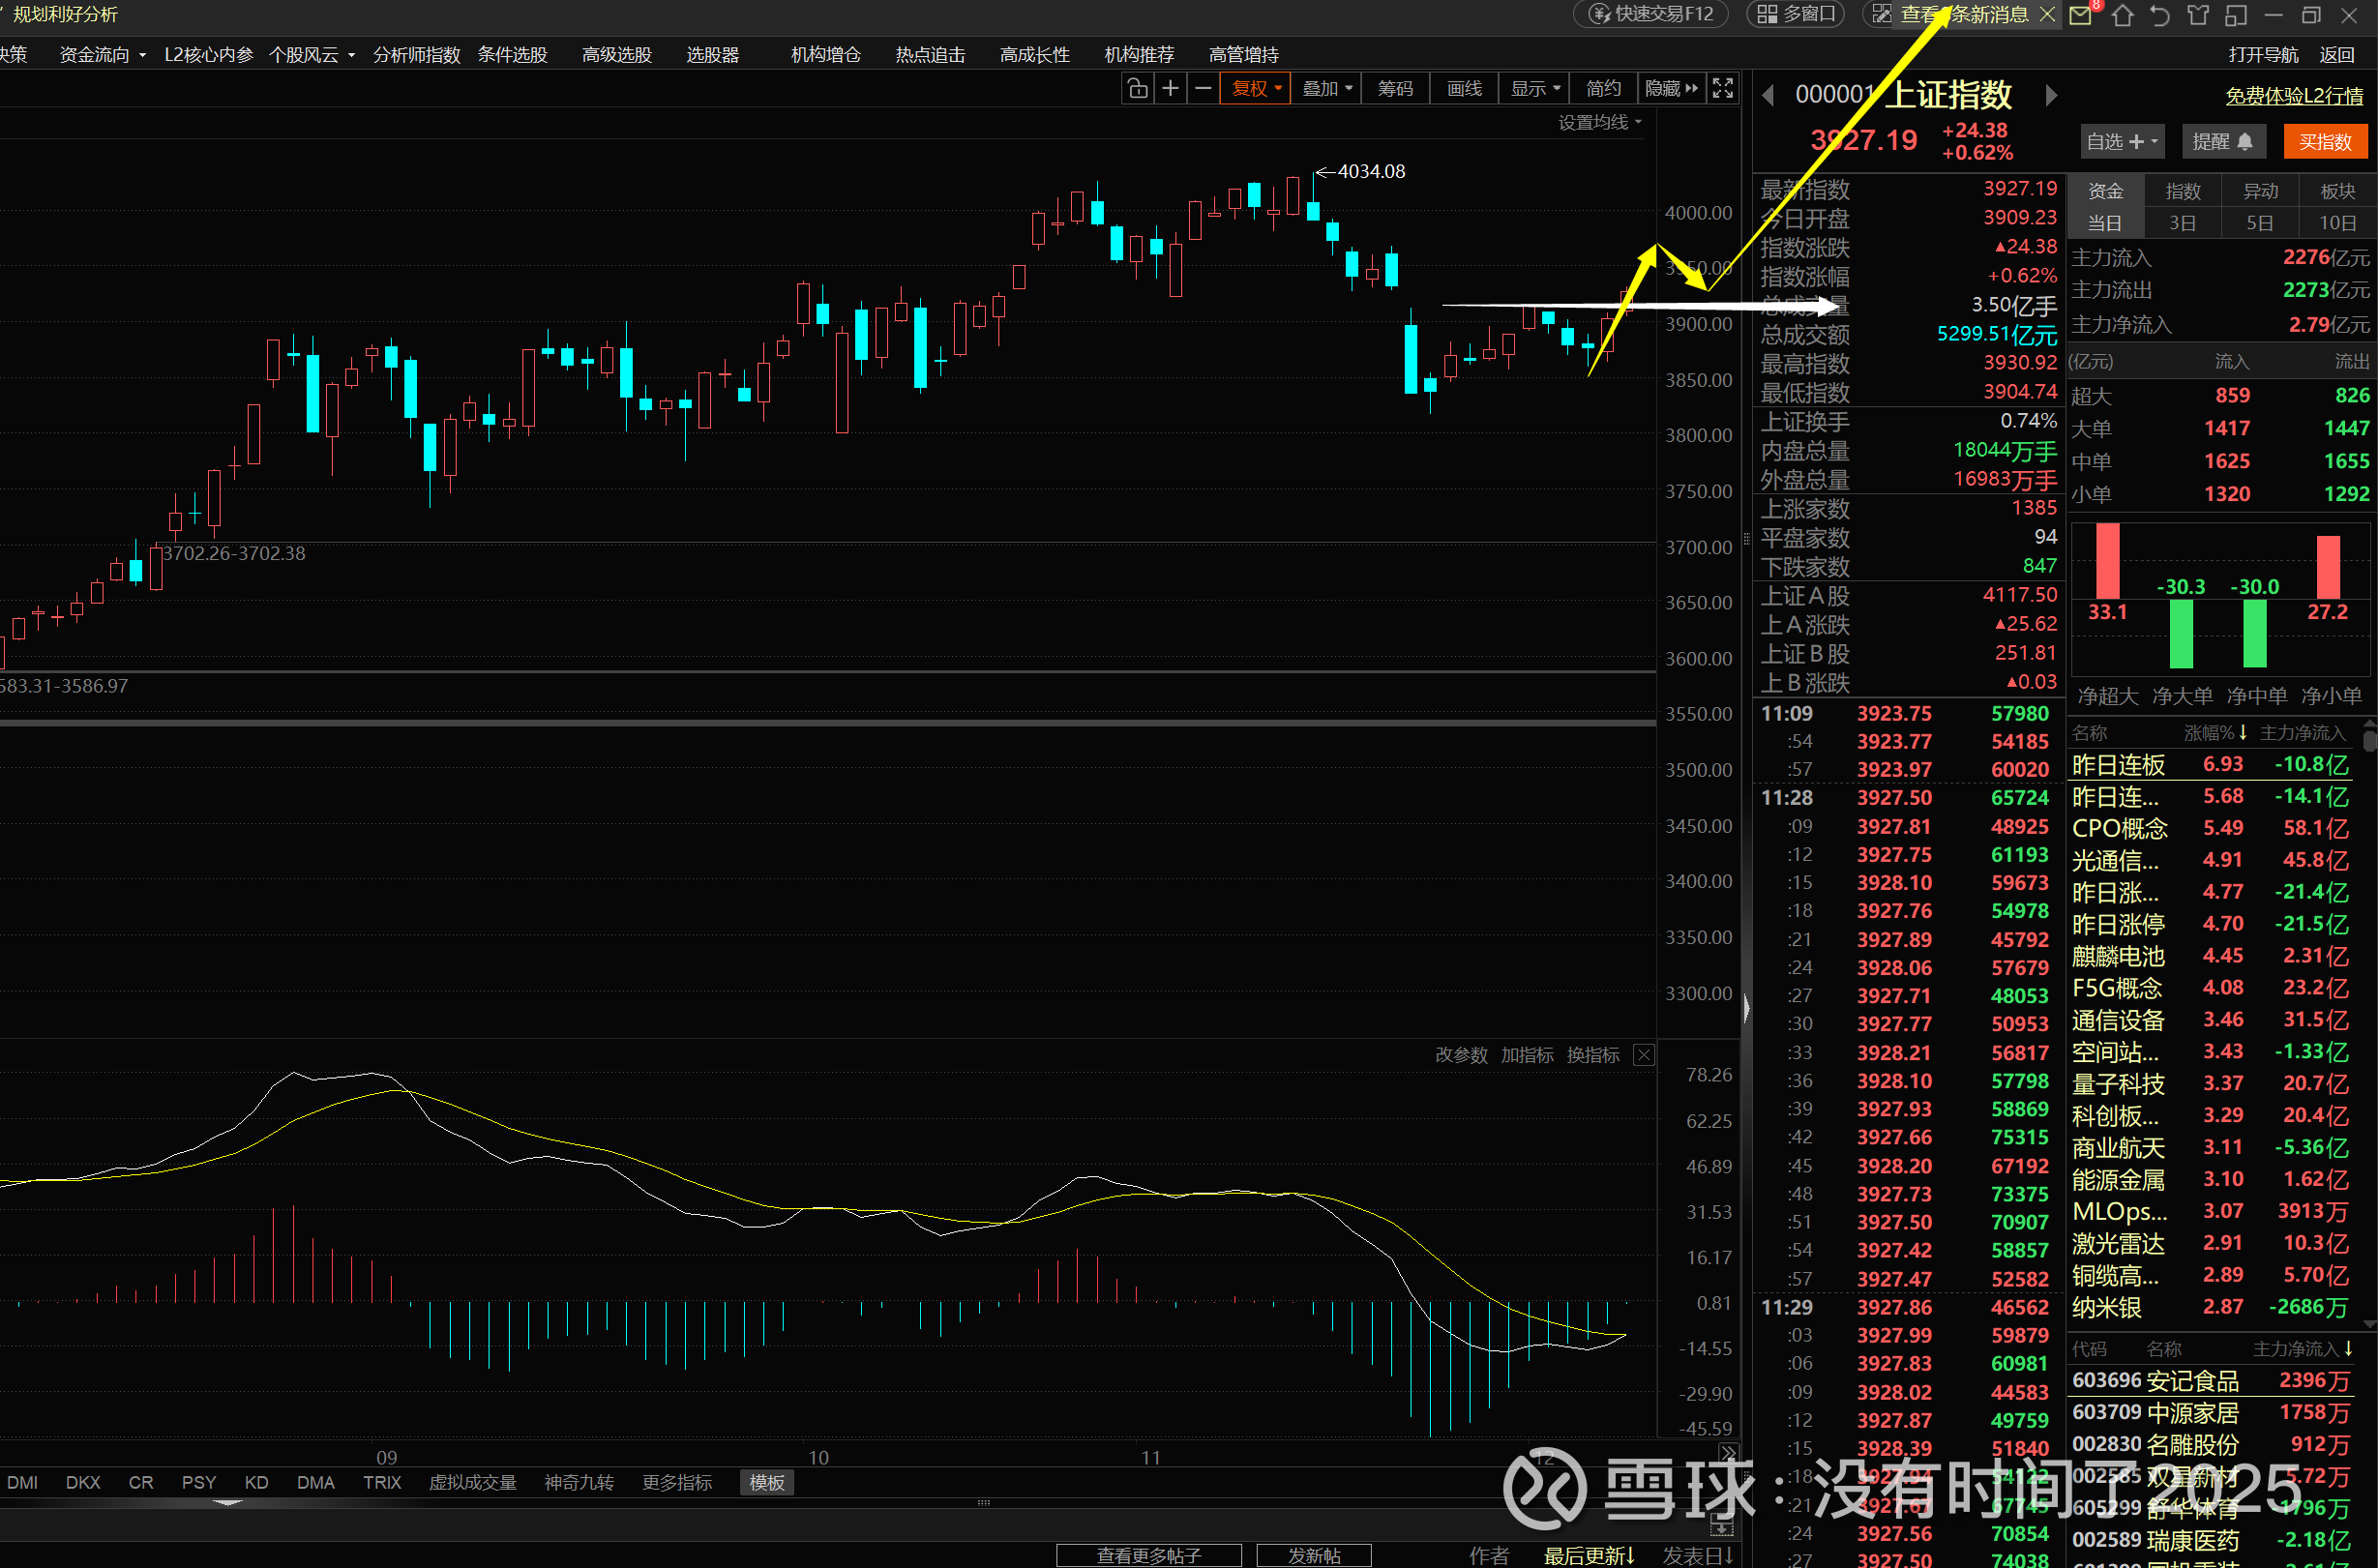Open the mail inbox envelope icon

pos(2080,15)
